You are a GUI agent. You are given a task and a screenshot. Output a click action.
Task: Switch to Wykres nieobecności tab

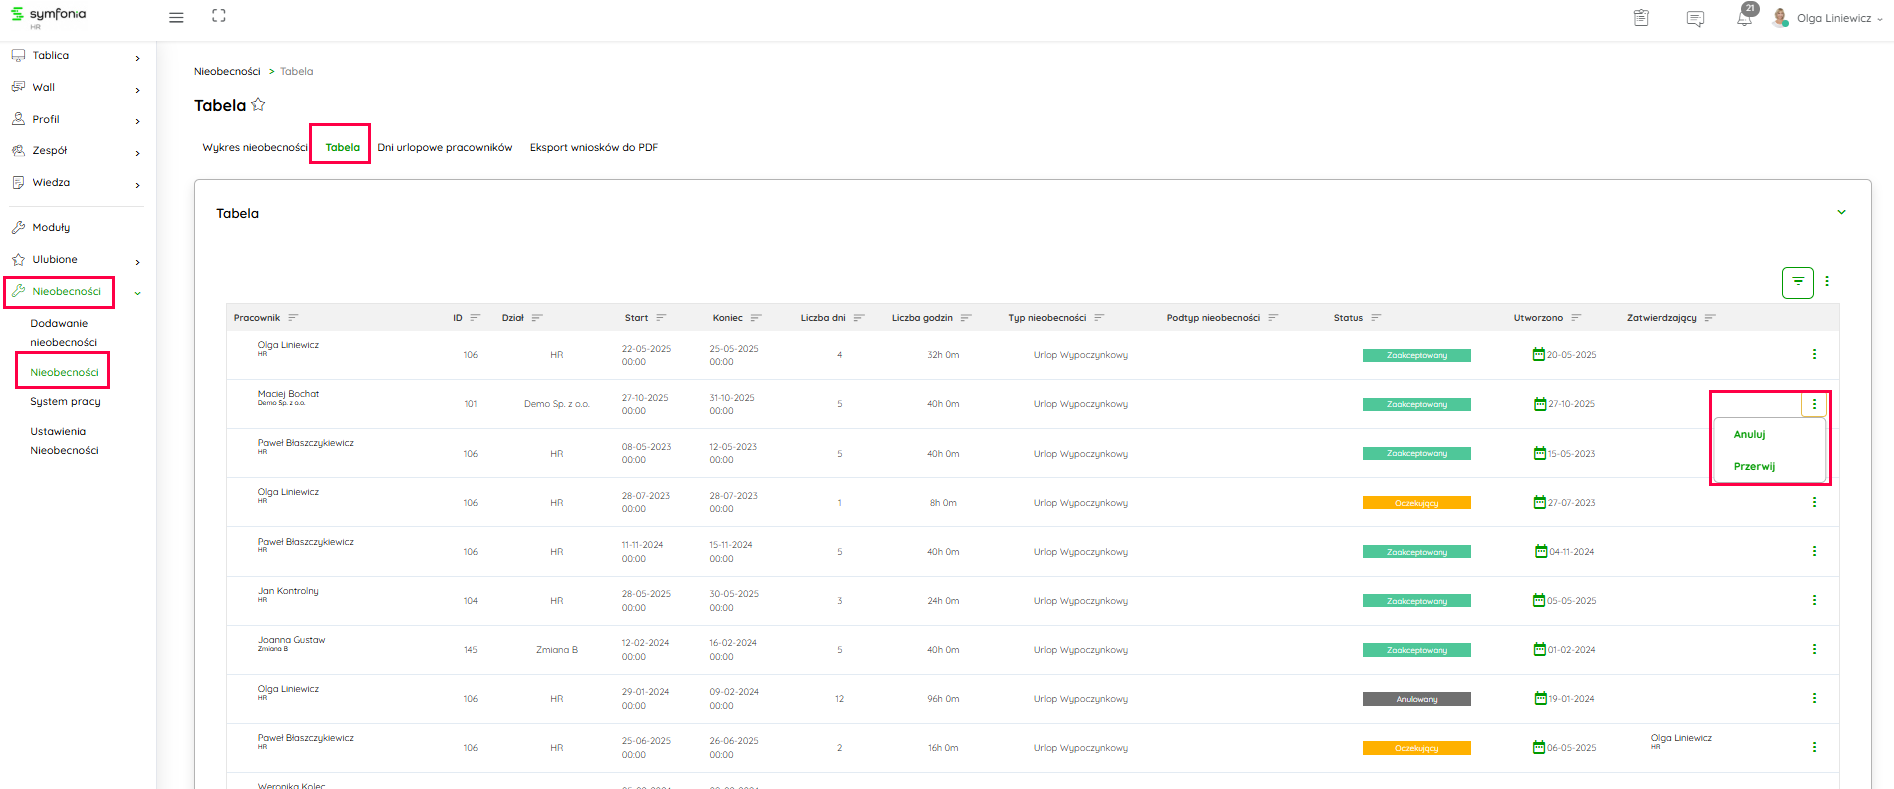(254, 147)
